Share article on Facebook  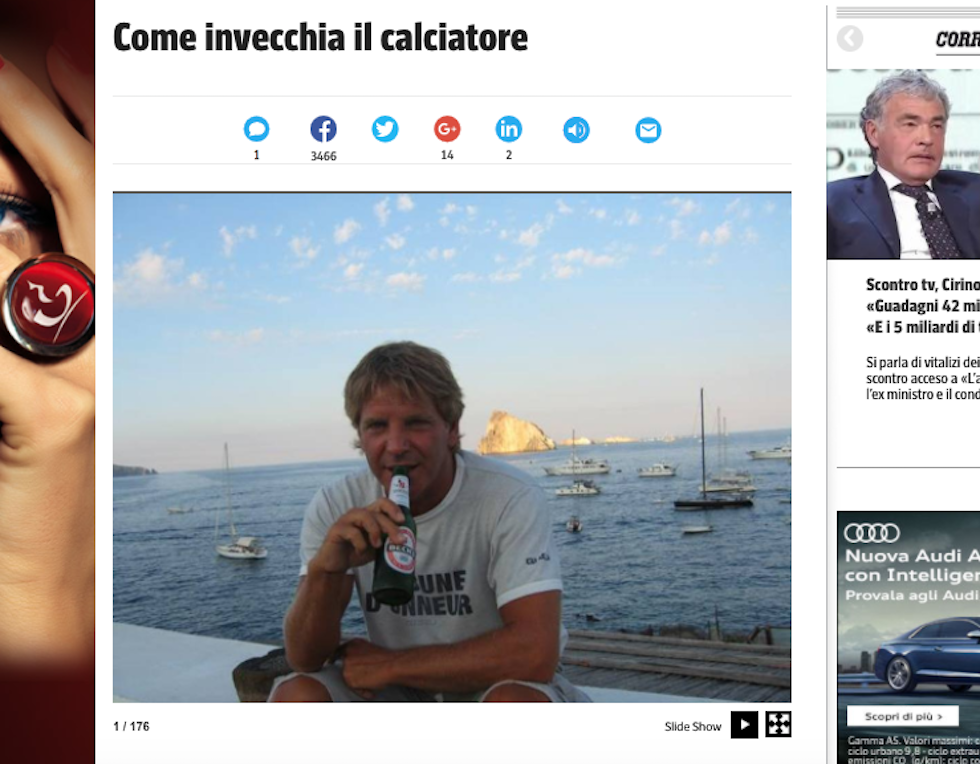click(x=323, y=129)
